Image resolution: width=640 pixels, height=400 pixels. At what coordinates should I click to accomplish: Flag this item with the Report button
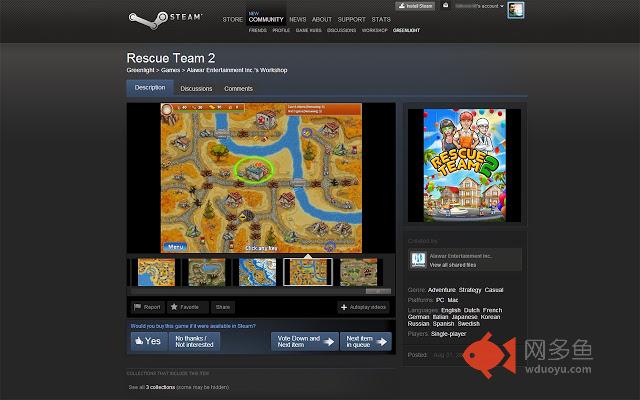point(146,307)
